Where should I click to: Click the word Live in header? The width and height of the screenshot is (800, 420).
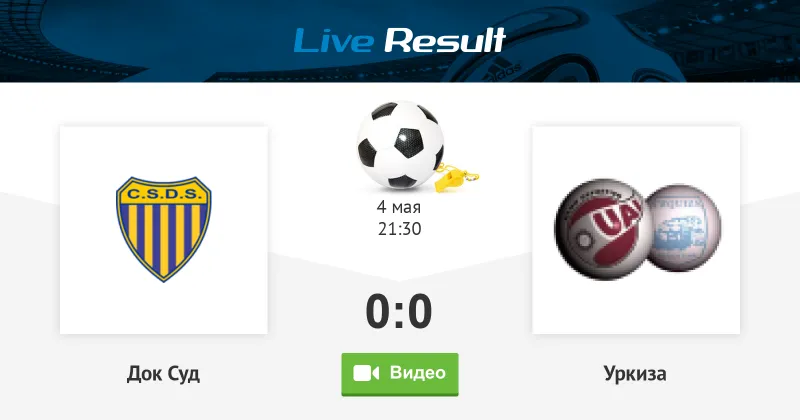[x=333, y=40]
